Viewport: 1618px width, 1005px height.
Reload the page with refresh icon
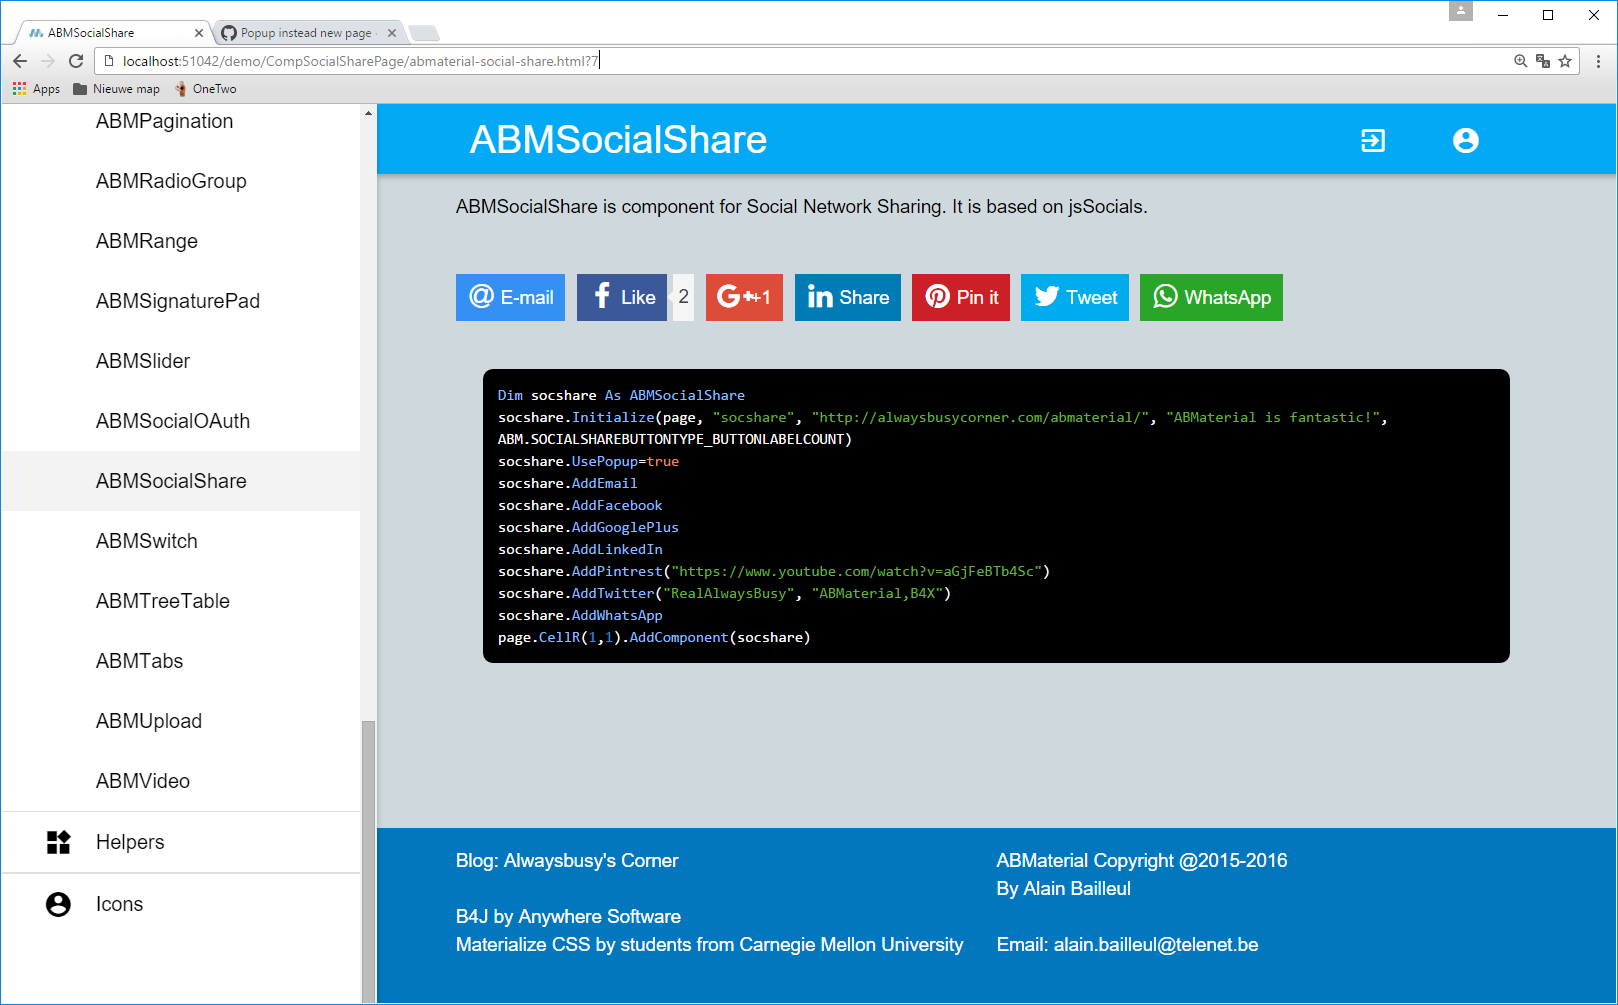pyautogui.click(x=76, y=61)
